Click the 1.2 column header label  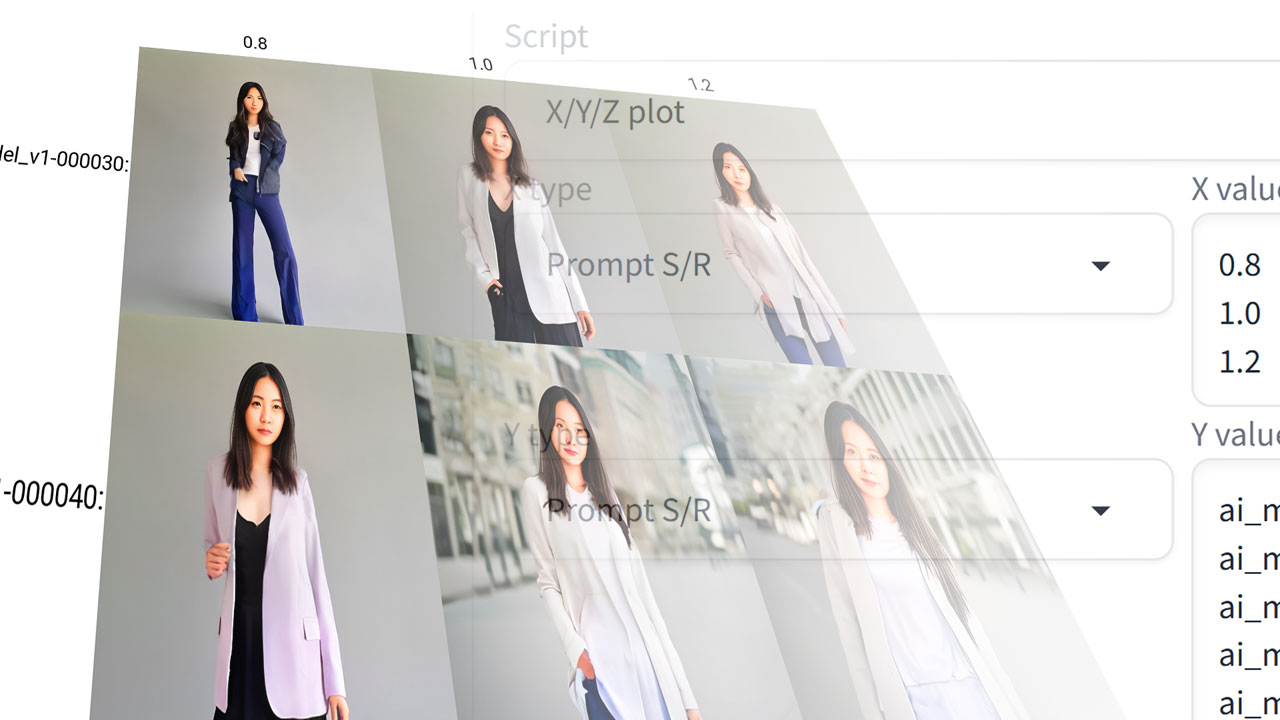pos(700,84)
